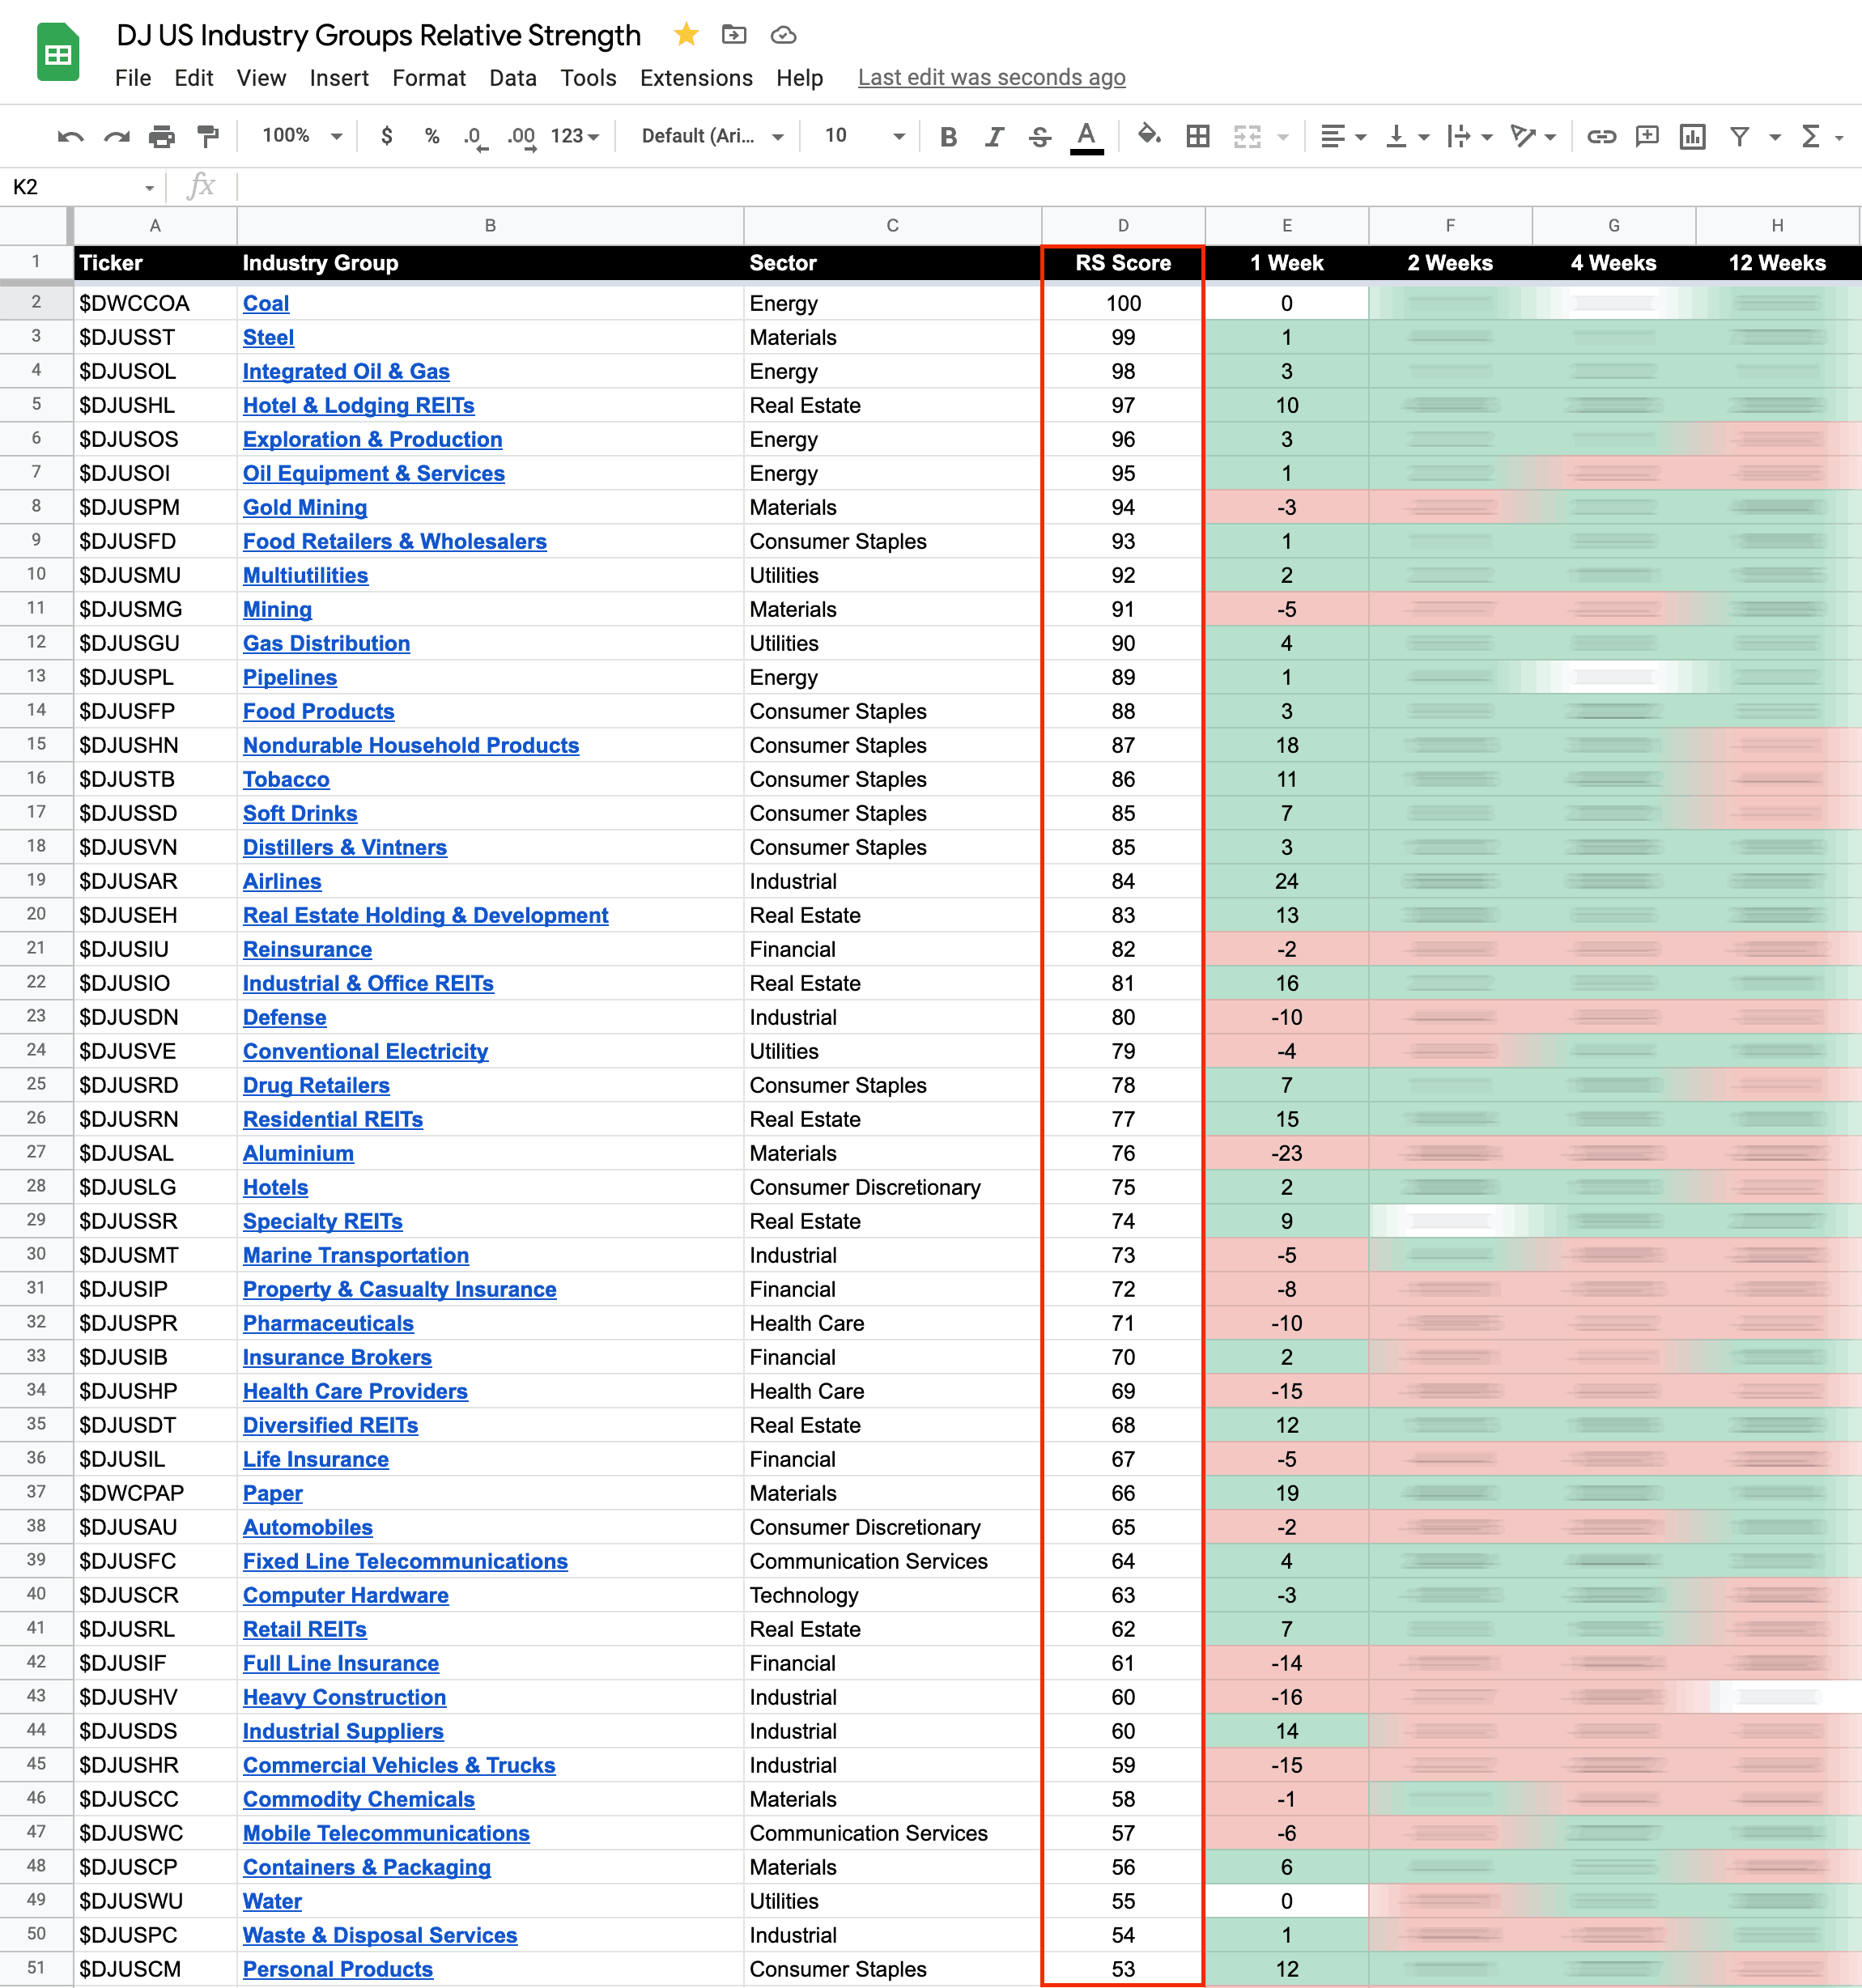Select column D header
This screenshot has height=1988, width=1862.
1123,226
